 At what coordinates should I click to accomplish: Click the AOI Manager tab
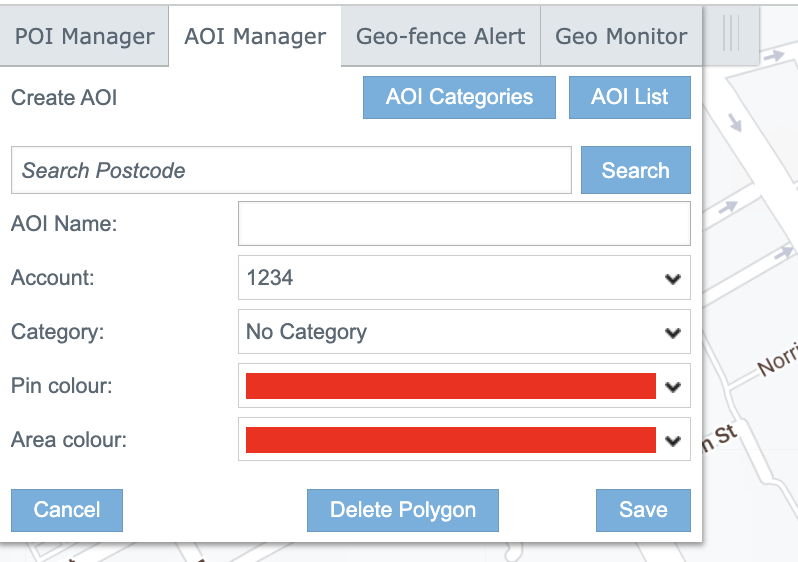[255, 37]
